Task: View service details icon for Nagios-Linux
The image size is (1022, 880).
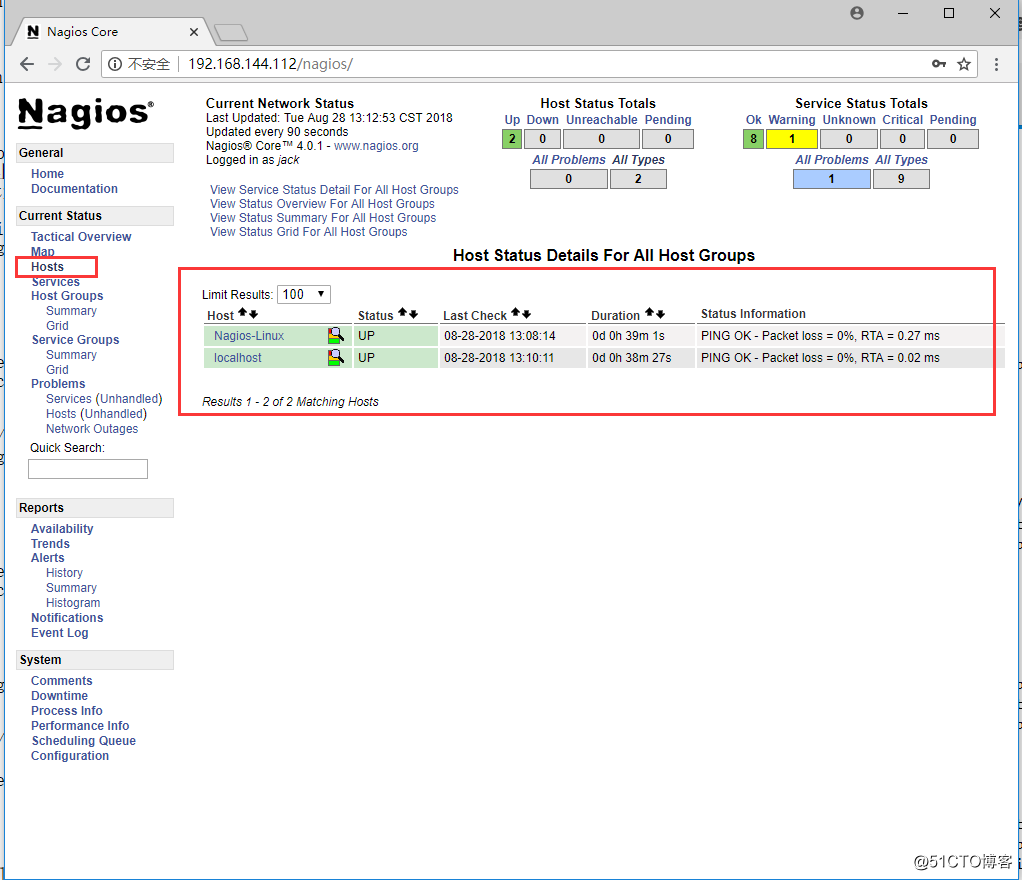Action: pyautogui.click(x=335, y=336)
